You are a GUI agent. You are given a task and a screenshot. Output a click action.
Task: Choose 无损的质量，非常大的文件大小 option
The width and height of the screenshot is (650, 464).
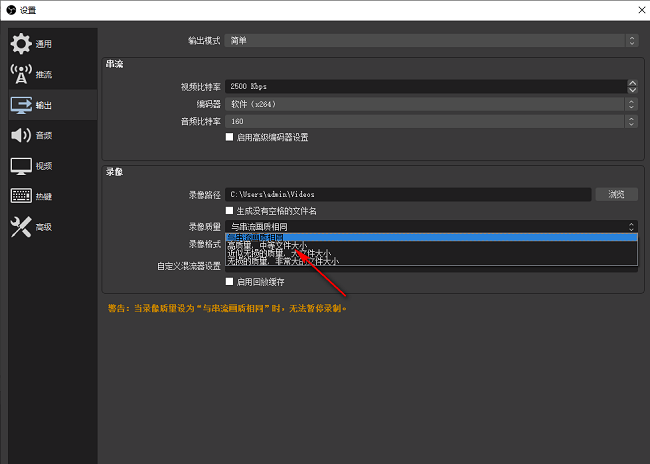click(431, 261)
